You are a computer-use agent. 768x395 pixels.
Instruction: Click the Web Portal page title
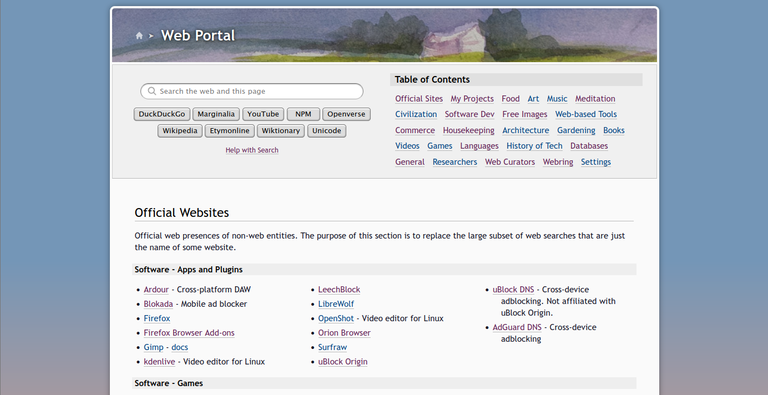tap(198, 36)
